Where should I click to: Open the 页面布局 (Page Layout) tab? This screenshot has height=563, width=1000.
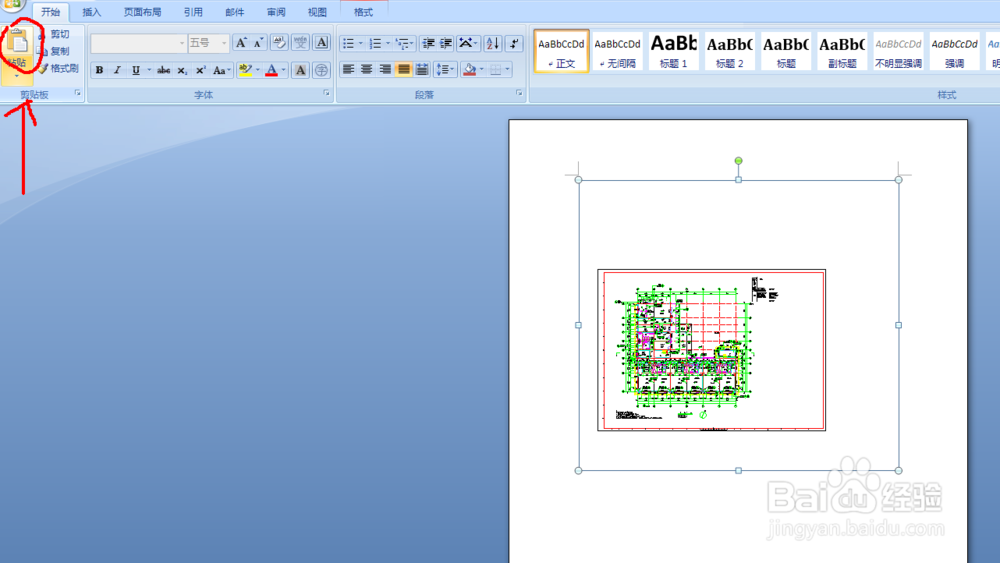142,12
